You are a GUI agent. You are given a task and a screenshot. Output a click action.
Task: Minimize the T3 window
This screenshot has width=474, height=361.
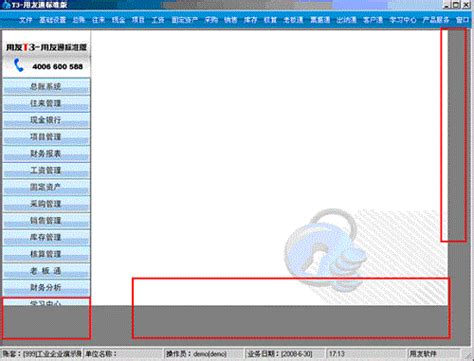coord(447,5)
